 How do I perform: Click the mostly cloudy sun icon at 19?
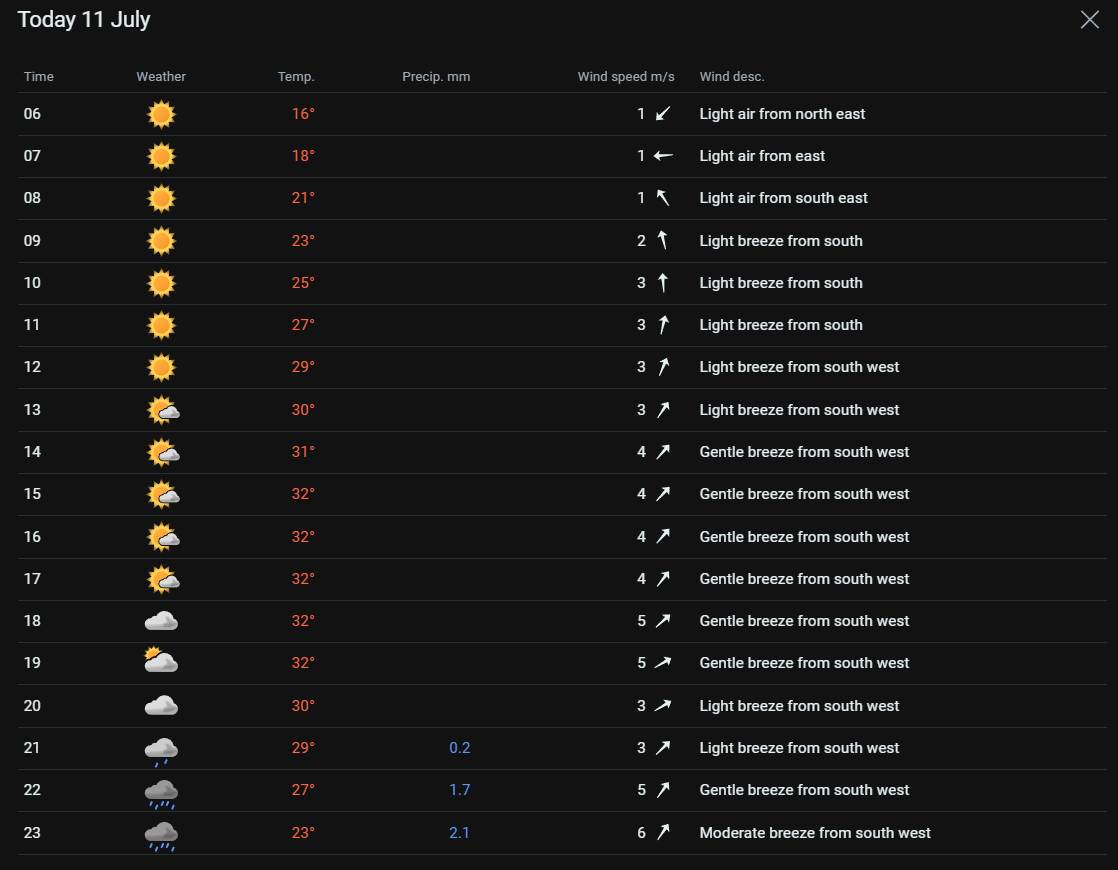pos(160,662)
